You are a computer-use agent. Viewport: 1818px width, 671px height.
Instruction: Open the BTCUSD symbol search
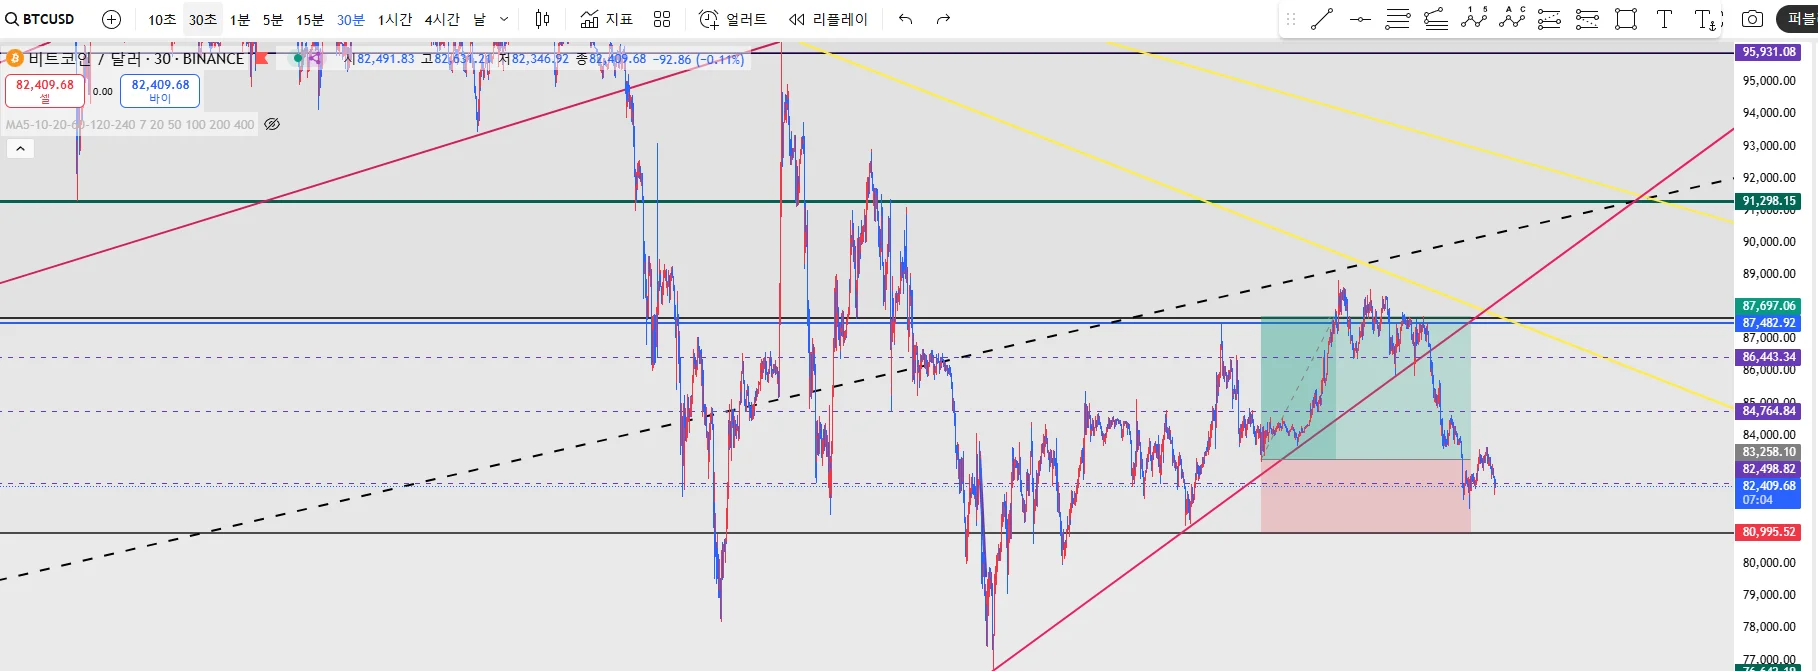point(40,19)
